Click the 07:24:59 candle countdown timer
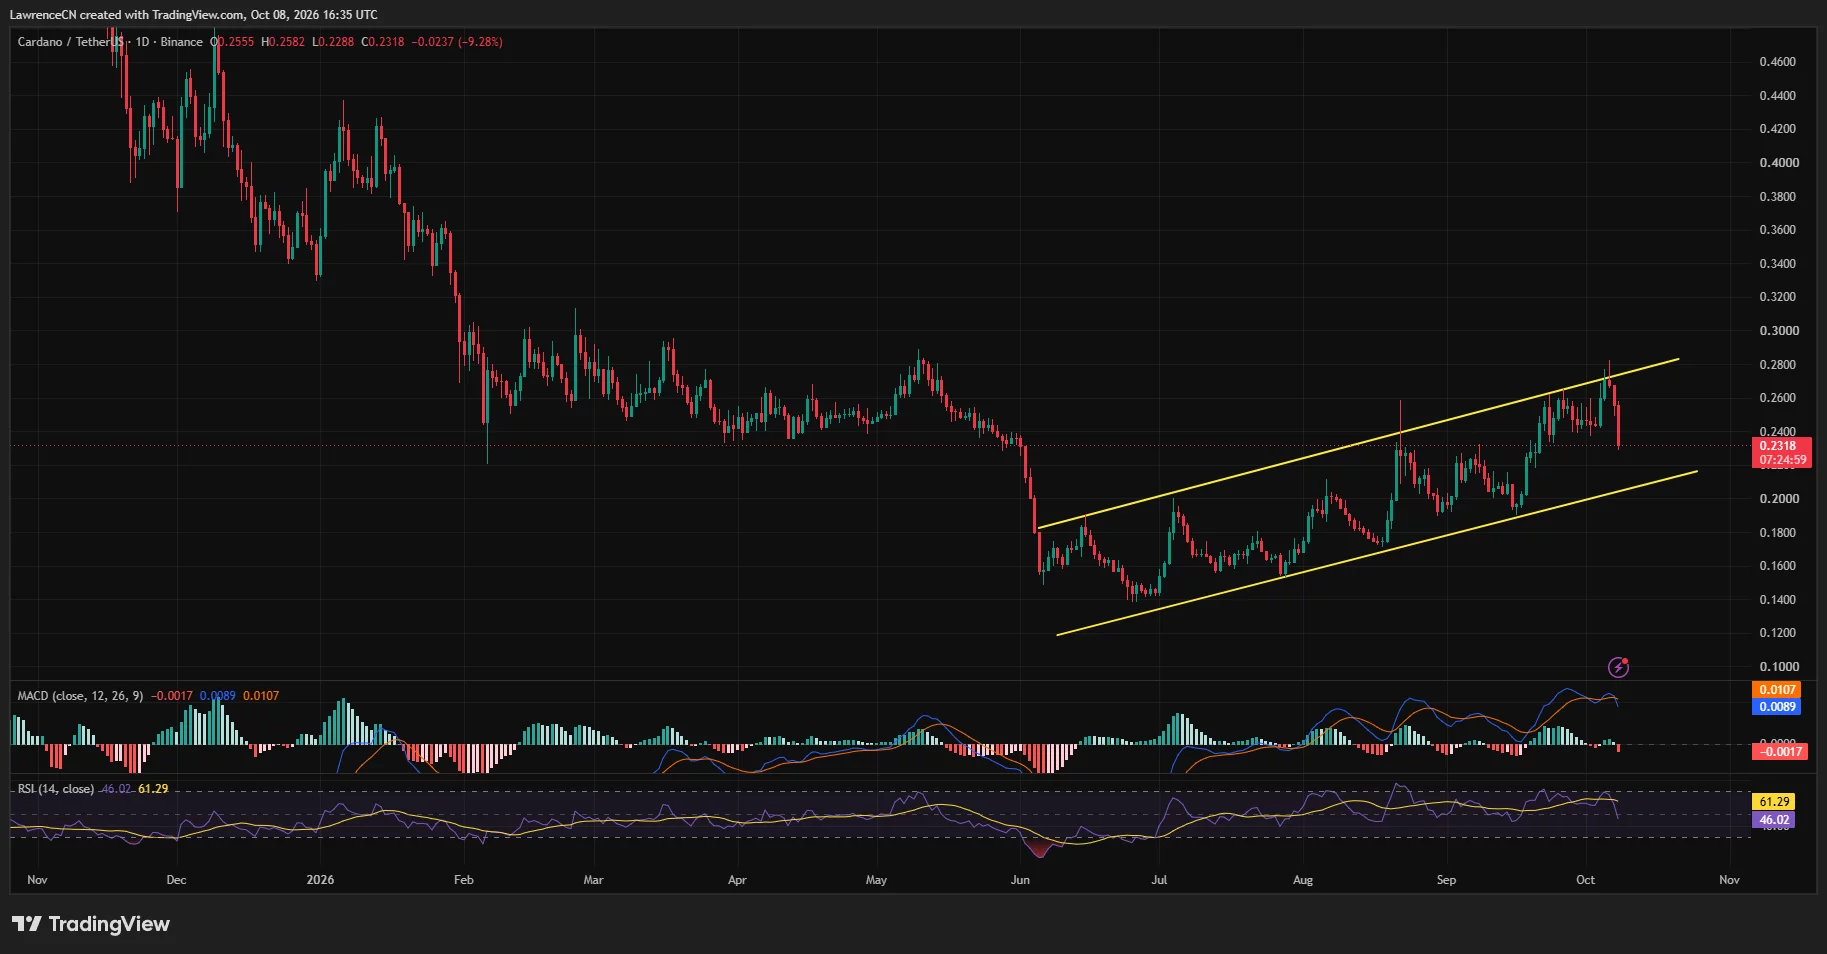 click(1782, 460)
